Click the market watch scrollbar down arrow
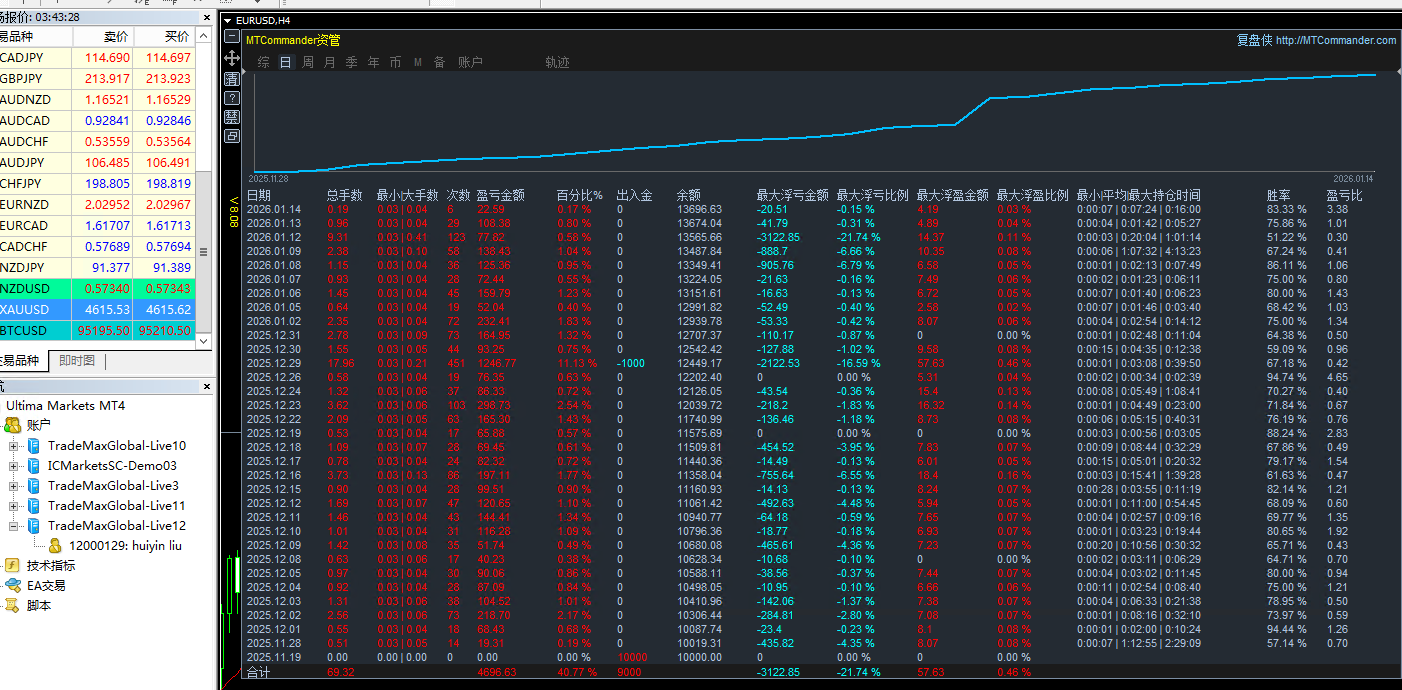This screenshot has width=1402, height=690. (204, 341)
